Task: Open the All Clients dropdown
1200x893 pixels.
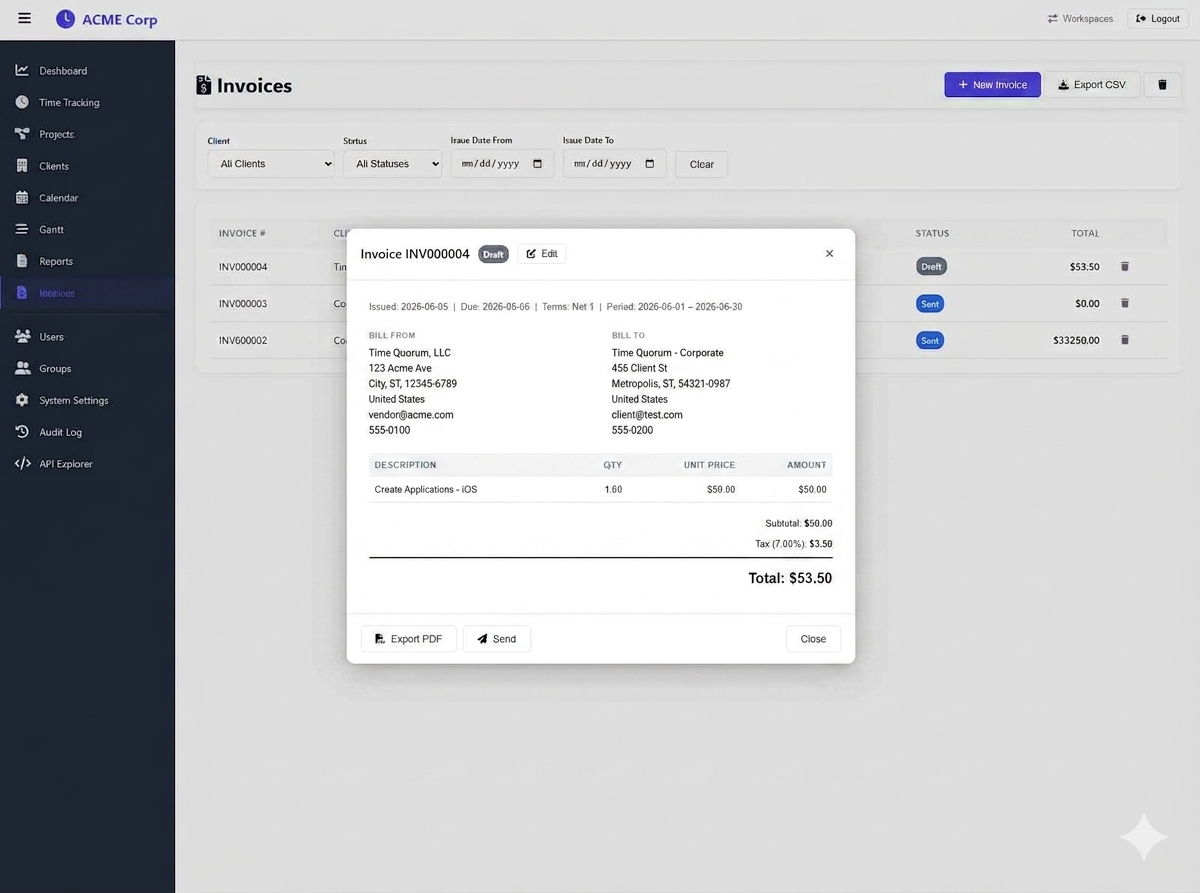Action: point(271,164)
